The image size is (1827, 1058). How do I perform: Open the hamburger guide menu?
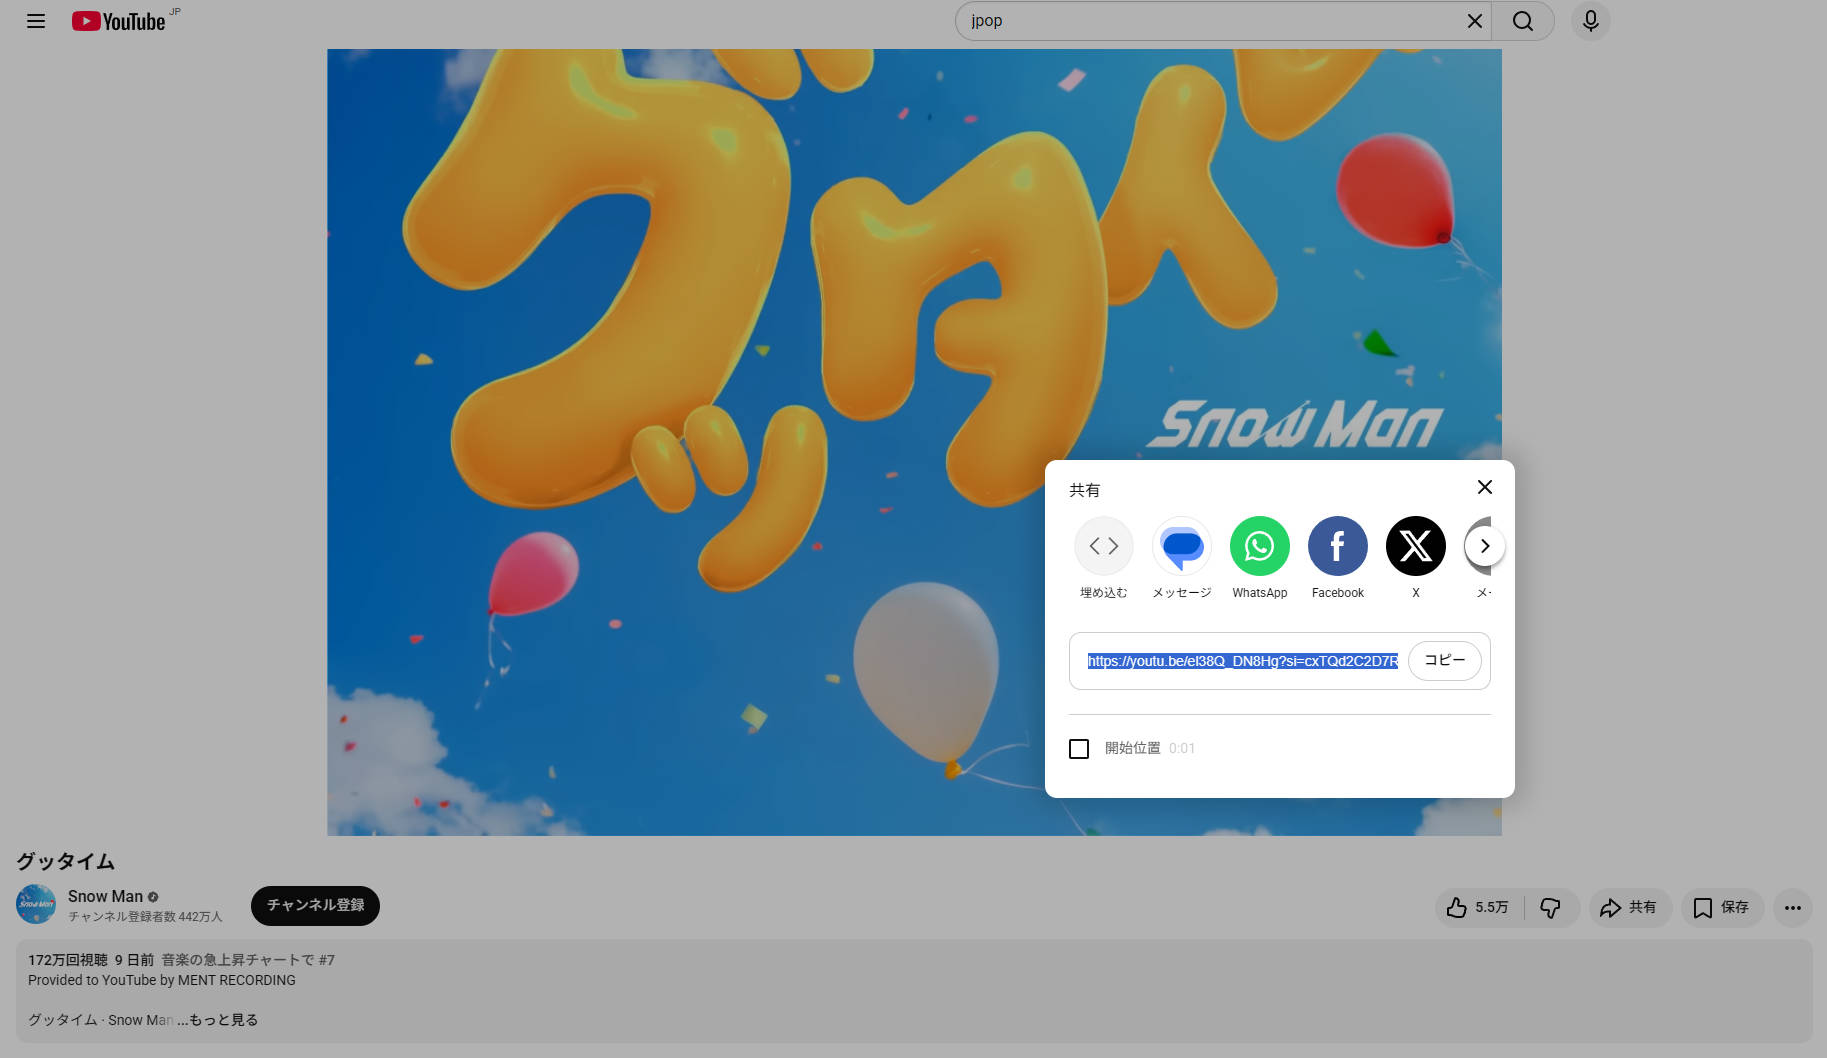[x=36, y=21]
